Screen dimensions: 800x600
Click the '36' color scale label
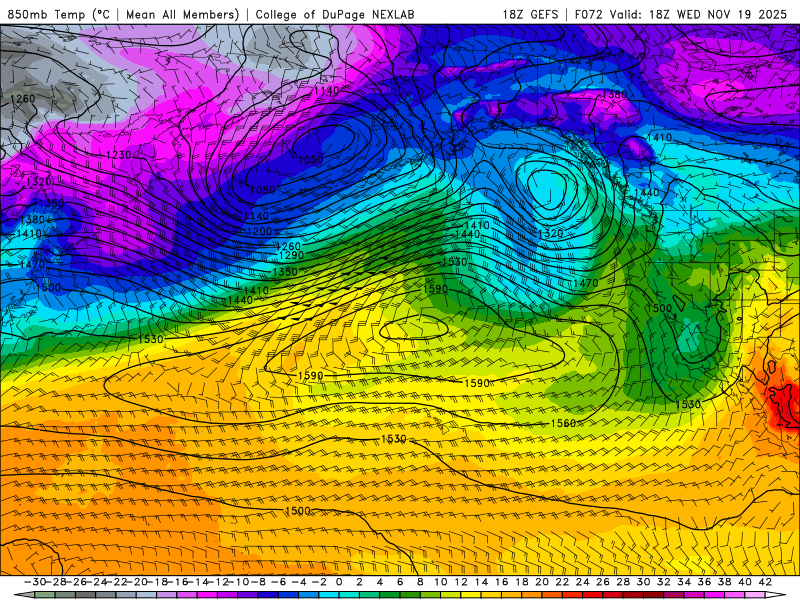pyautogui.click(x=705, y=582)
